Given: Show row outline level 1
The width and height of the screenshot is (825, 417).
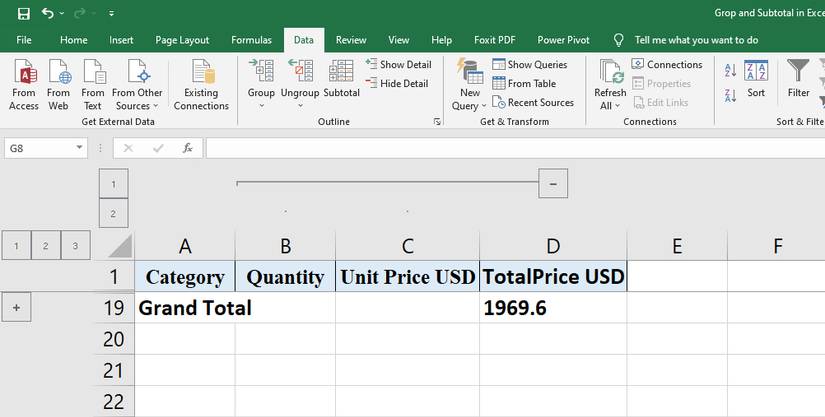Looking at the screenshot, I should 17,246.
